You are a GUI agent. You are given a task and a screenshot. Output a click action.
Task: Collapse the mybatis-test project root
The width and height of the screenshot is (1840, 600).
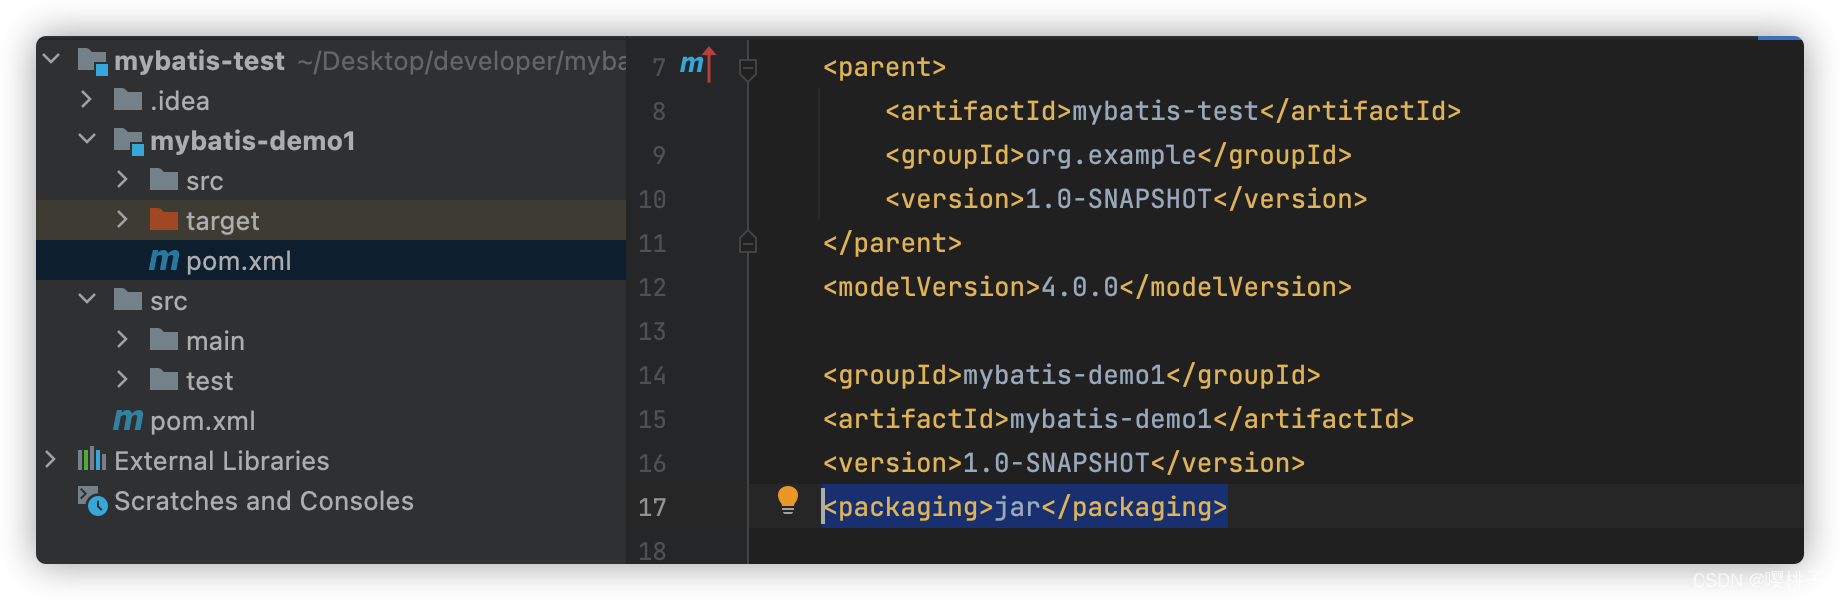52,60
